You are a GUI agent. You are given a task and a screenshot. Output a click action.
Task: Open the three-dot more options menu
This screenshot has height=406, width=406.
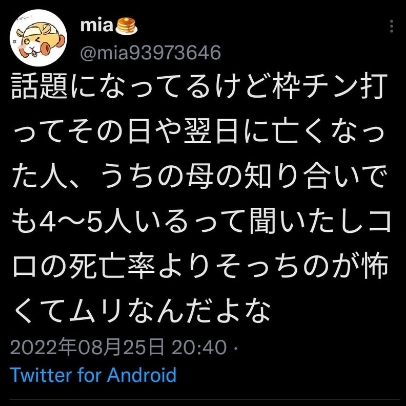391,26
